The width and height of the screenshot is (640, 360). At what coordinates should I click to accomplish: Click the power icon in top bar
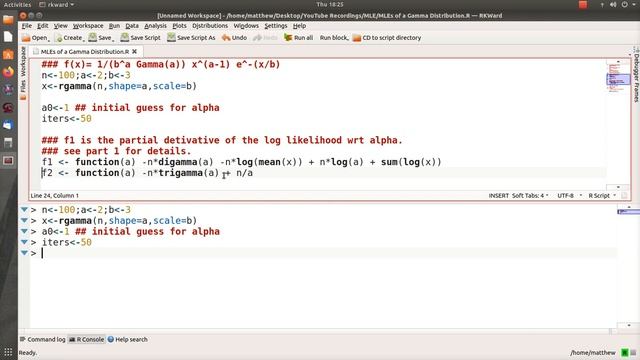624,4
